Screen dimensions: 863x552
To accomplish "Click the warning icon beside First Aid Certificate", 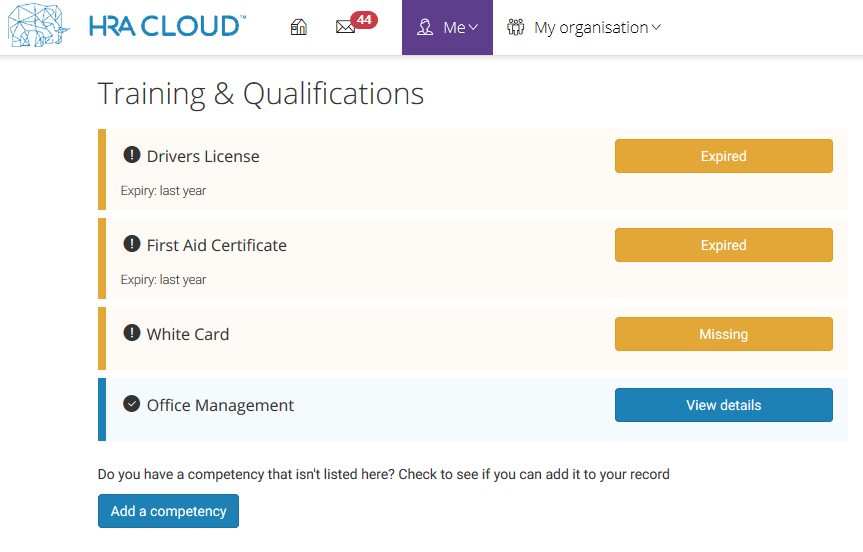I will [x=132, y=243].
